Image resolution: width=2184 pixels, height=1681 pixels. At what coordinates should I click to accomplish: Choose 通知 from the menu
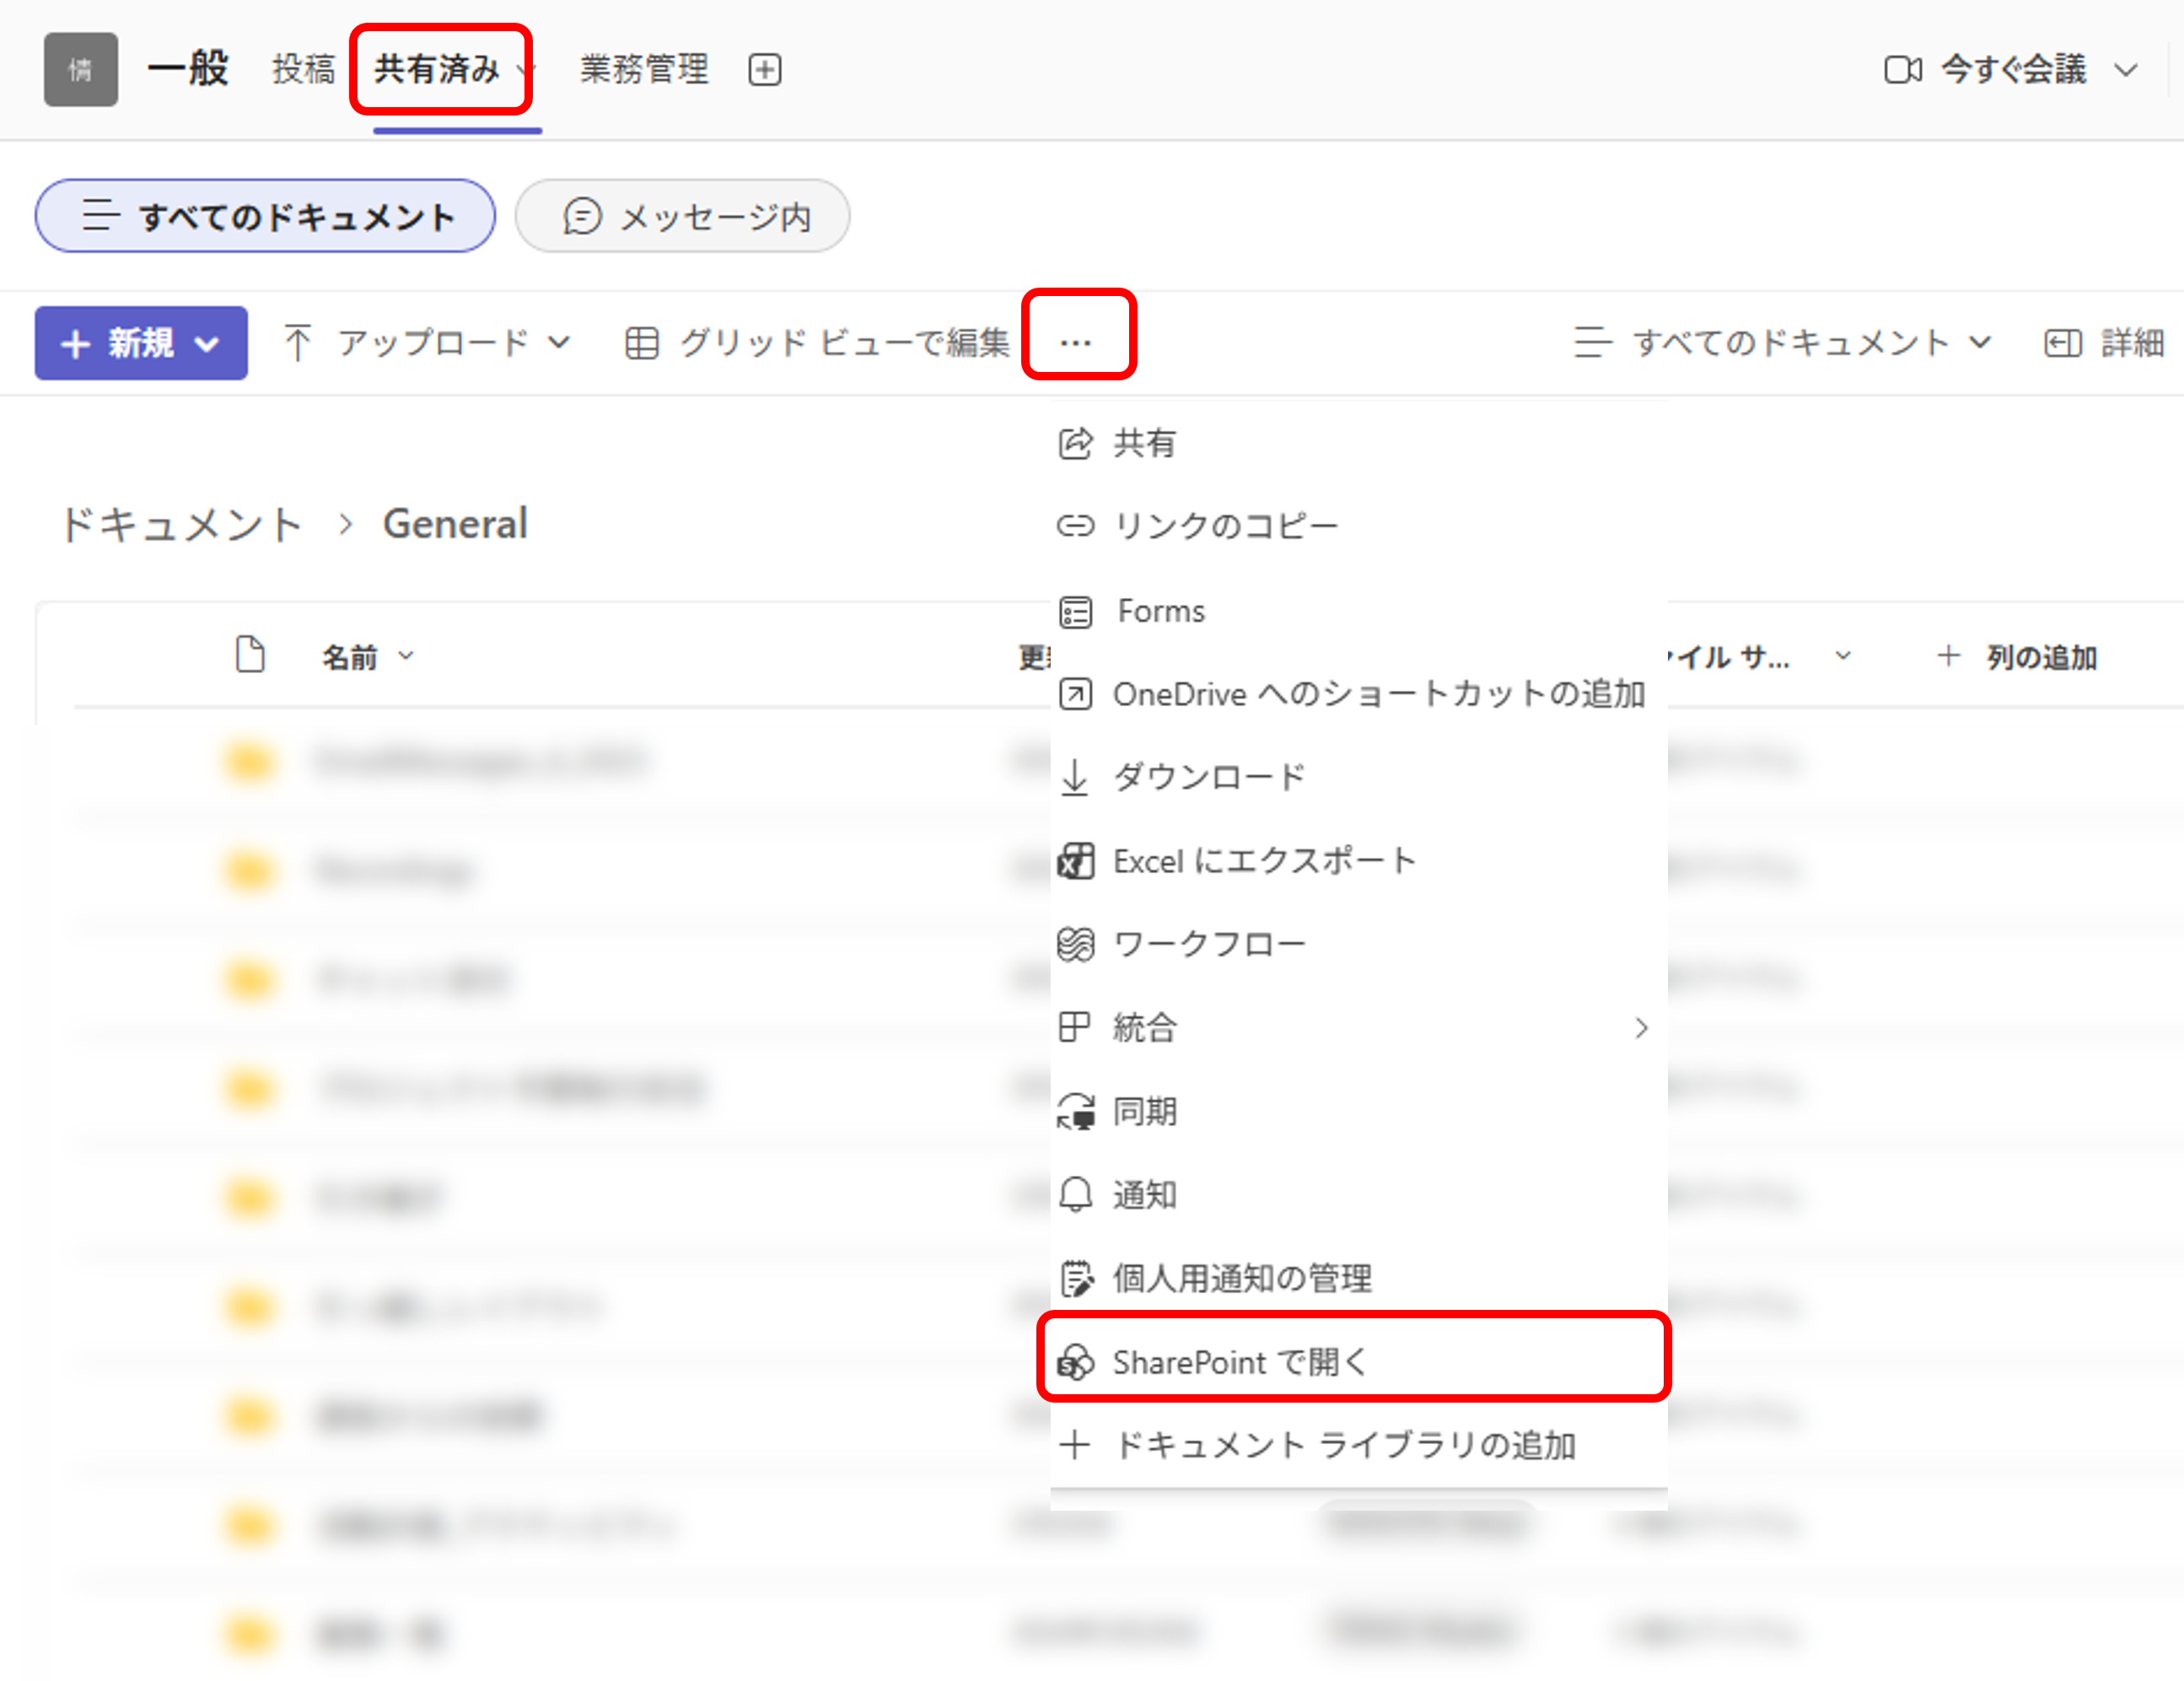(x=1359, y=1194)
